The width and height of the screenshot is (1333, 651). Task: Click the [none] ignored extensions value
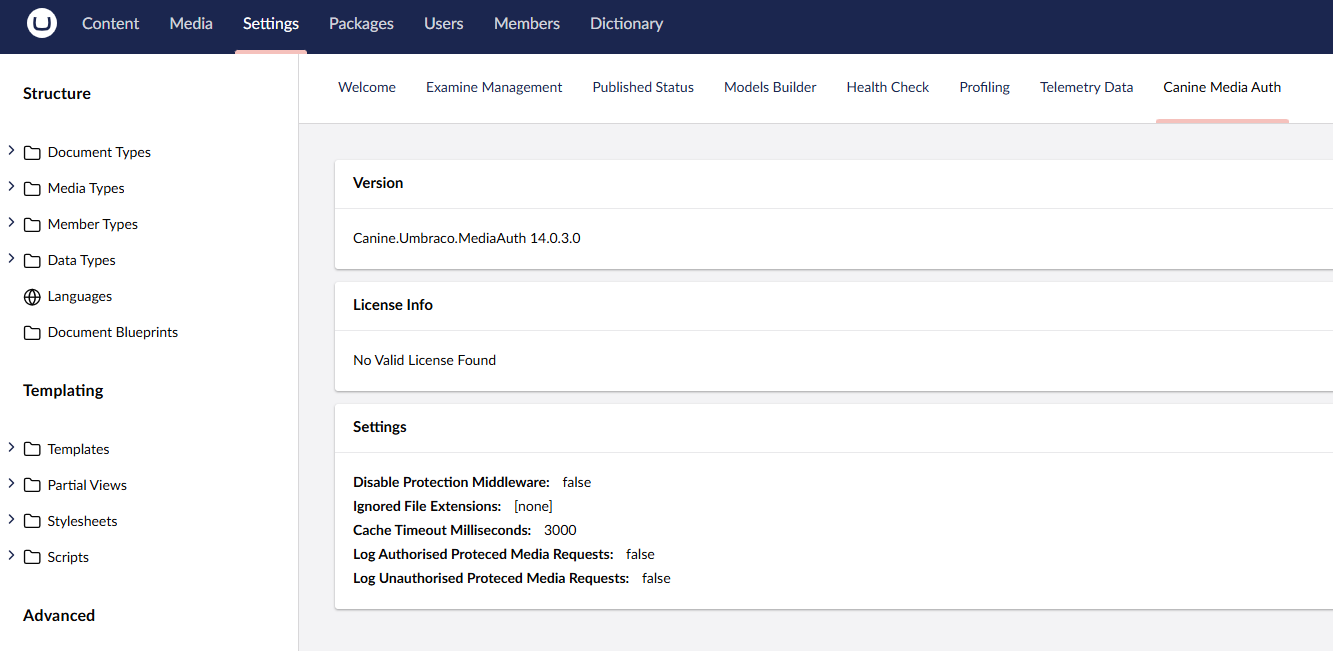point(533,507)
